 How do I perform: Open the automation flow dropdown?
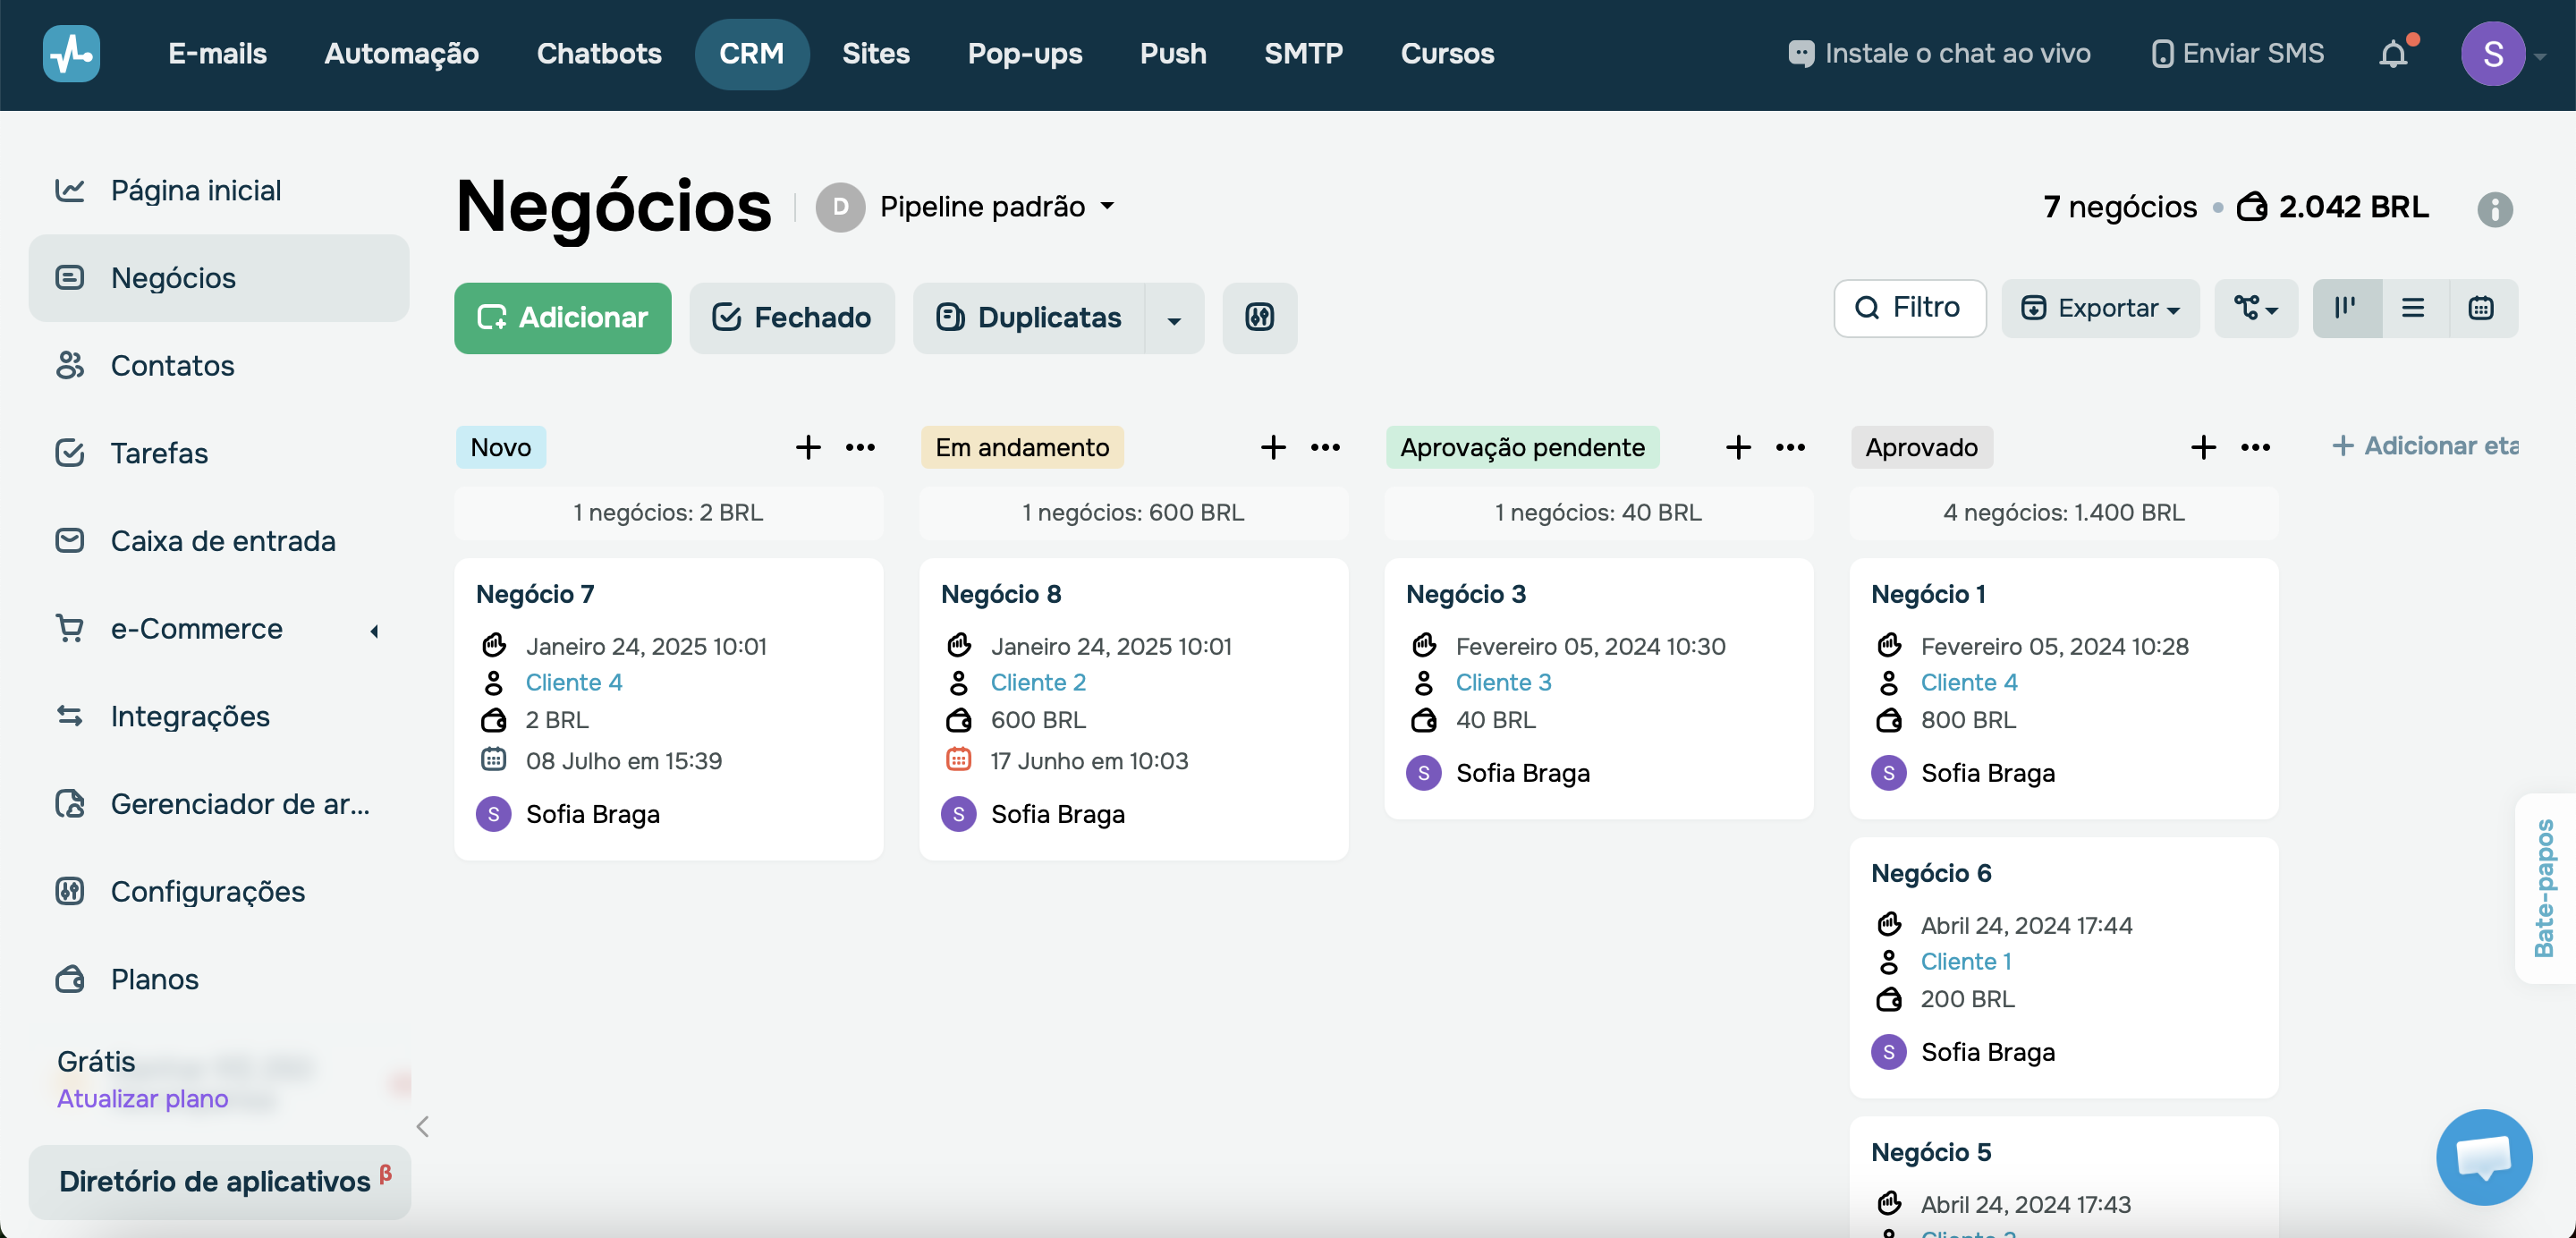point(2256,308)
